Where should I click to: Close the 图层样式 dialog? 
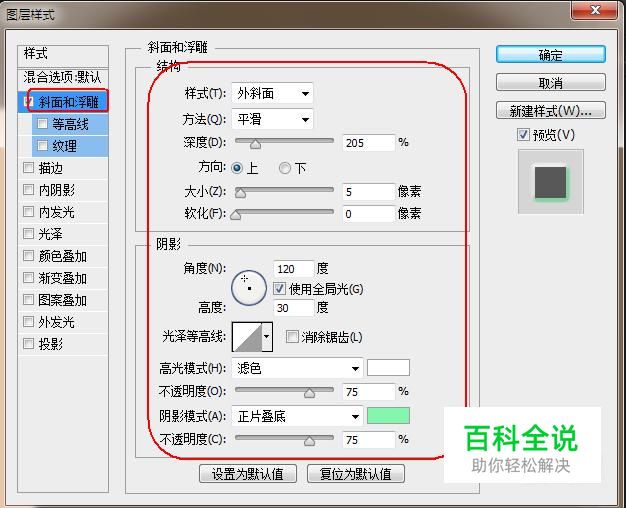(594, 10)
